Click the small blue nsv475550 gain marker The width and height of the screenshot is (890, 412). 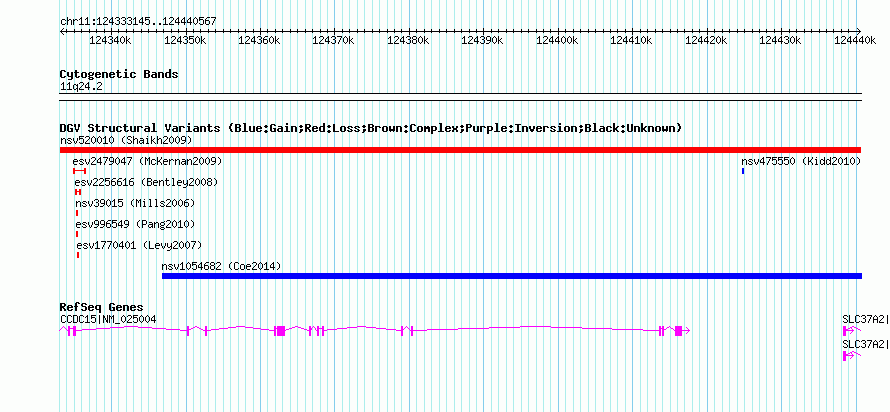pos(742,171)
